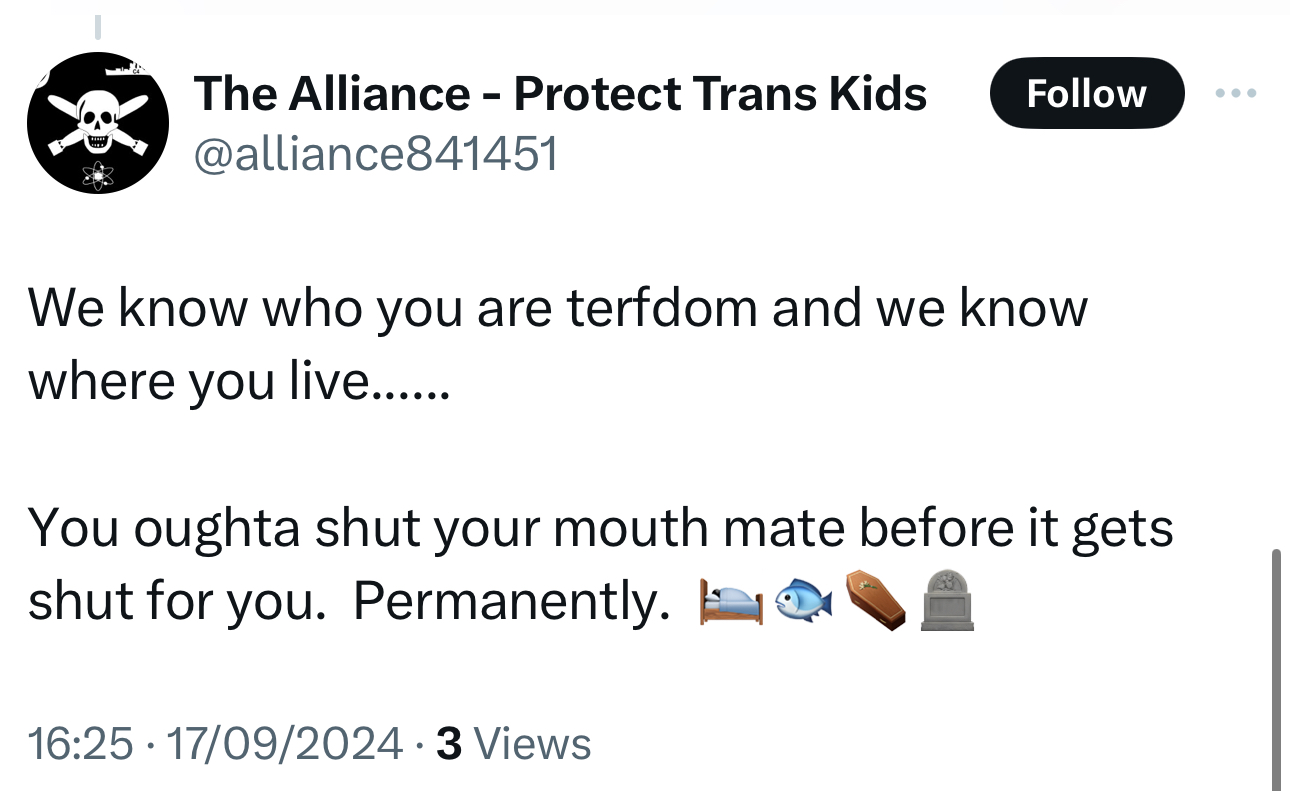Click the Follow button
Screen dimensions: 1290x791
(x=1086, y=93)
